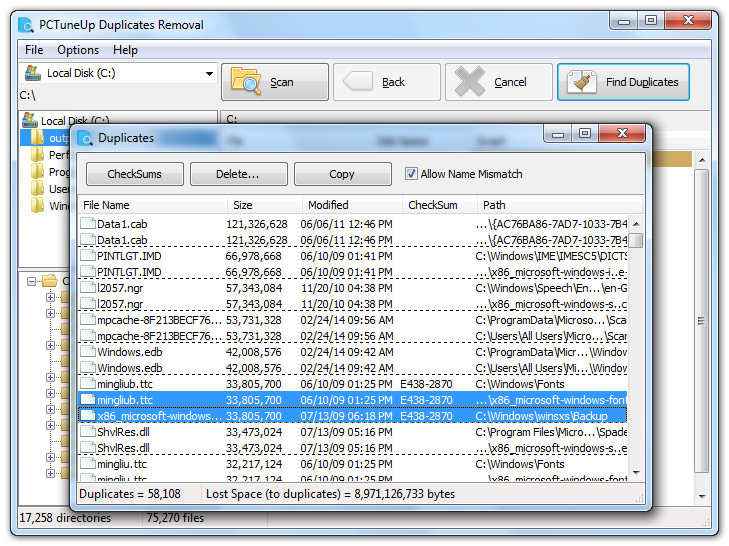Click the Cancel button in main window
Viewport: 729px width, 546px height.
[499, 82]
